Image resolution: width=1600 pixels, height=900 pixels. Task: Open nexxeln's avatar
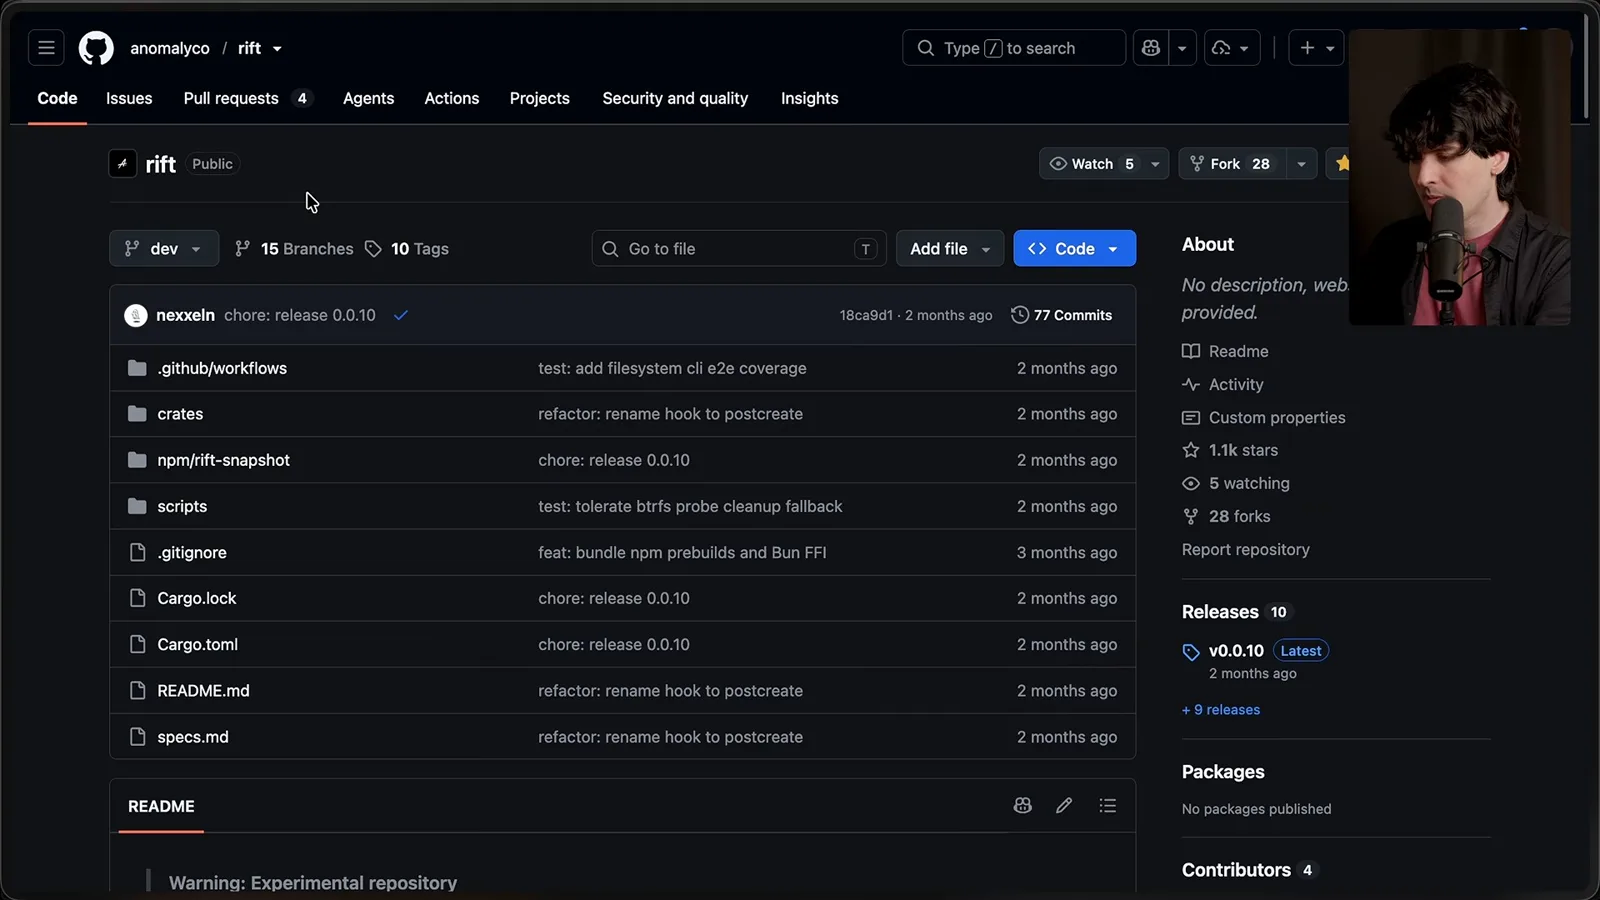click(x=136, y=315)
